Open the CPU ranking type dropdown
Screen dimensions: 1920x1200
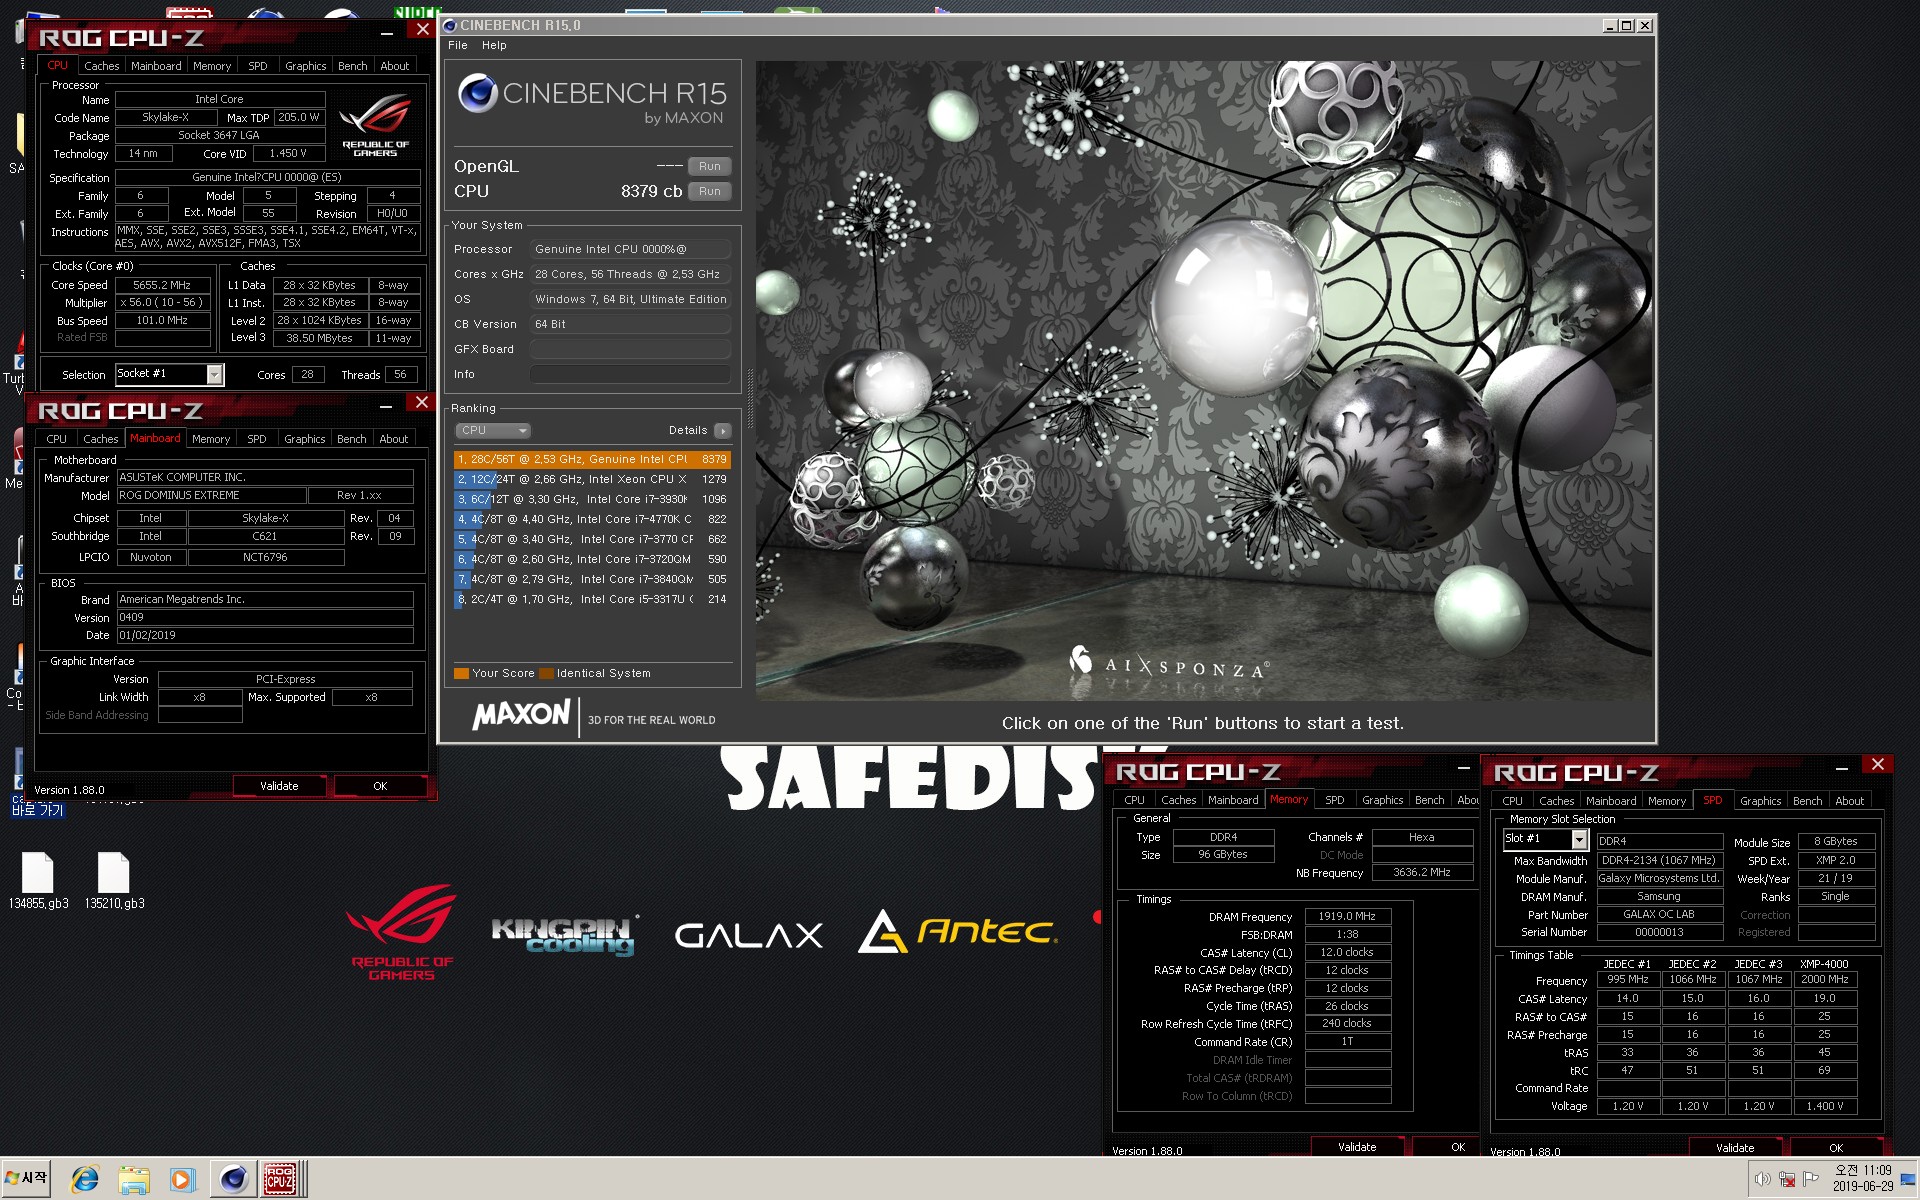[493, 431]
